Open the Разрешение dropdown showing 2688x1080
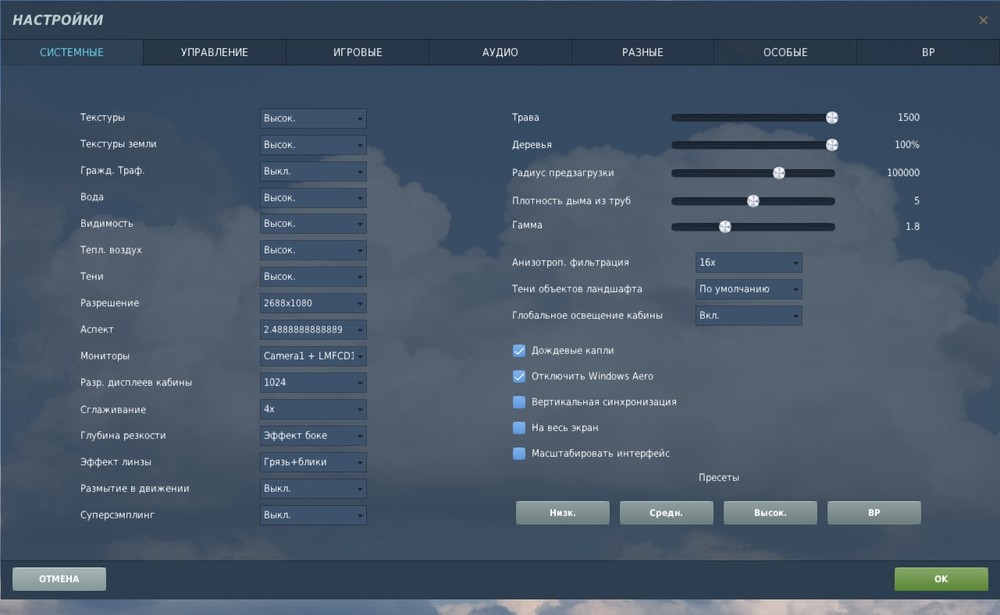1000x615 pixels. coord(313,303)
